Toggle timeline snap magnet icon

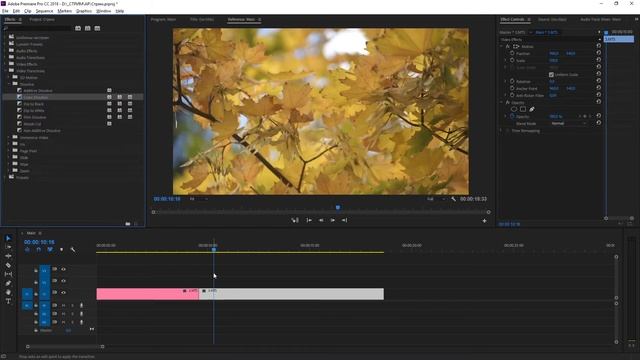pyautogui.click(x=39, y=249)
